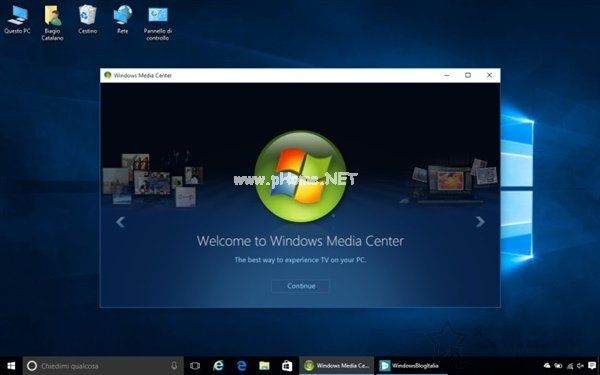Select the Biagio Catalano user folder icon
This screenshot has width=600, height=375.
click(52, 23)
